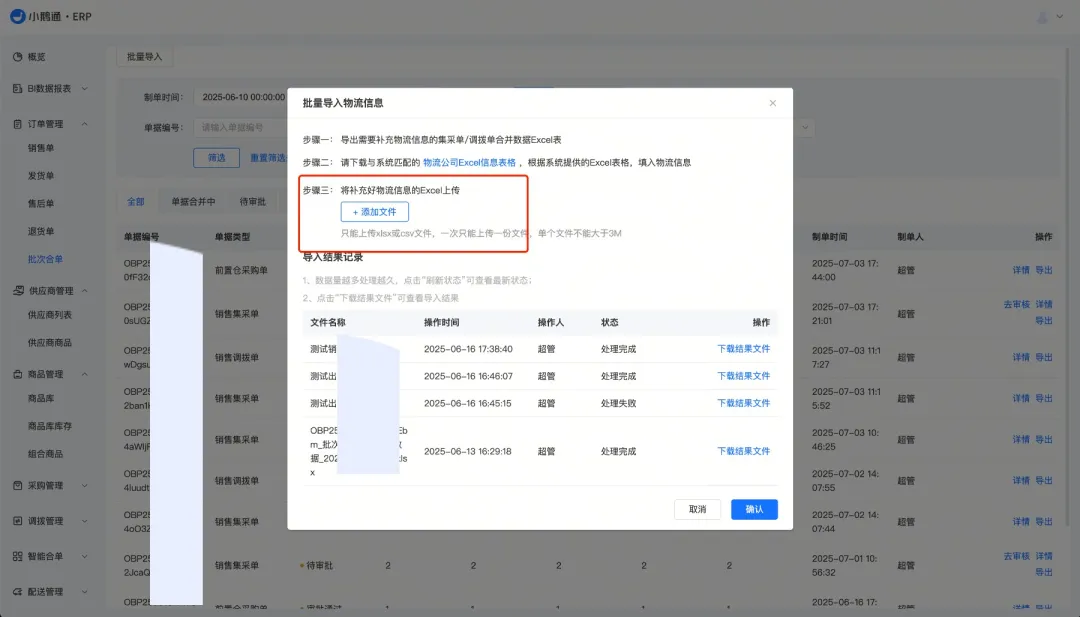
Task: Click 重置筛选 link
Action: [267, 158]
